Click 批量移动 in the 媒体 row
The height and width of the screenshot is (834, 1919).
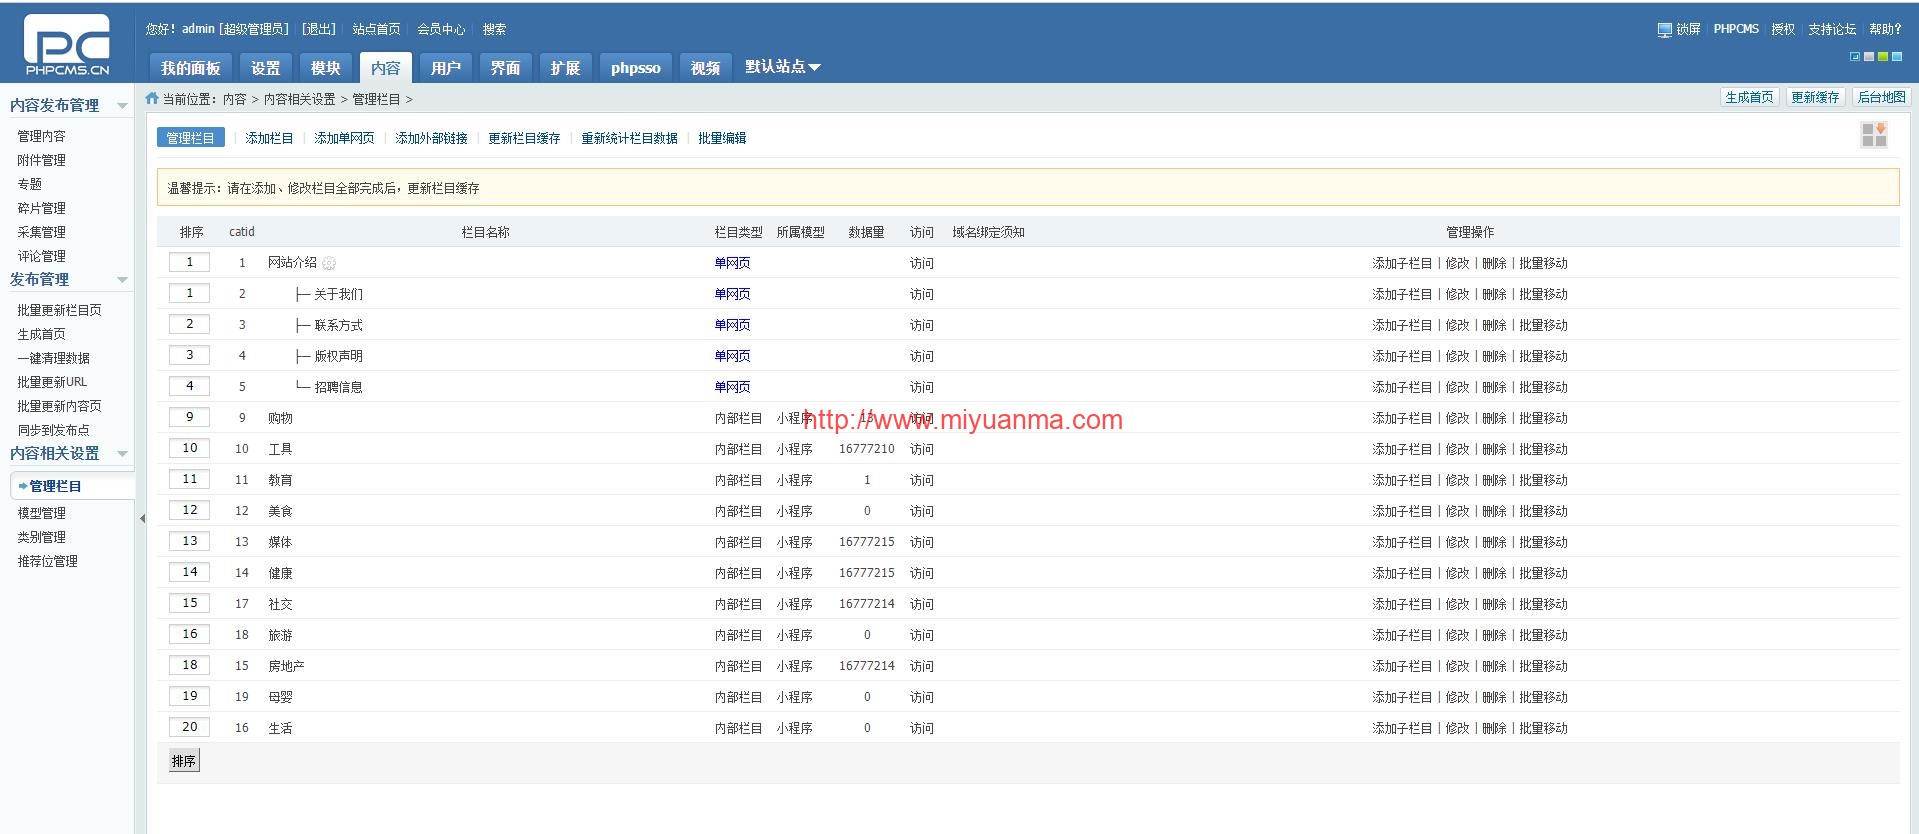1543,542
